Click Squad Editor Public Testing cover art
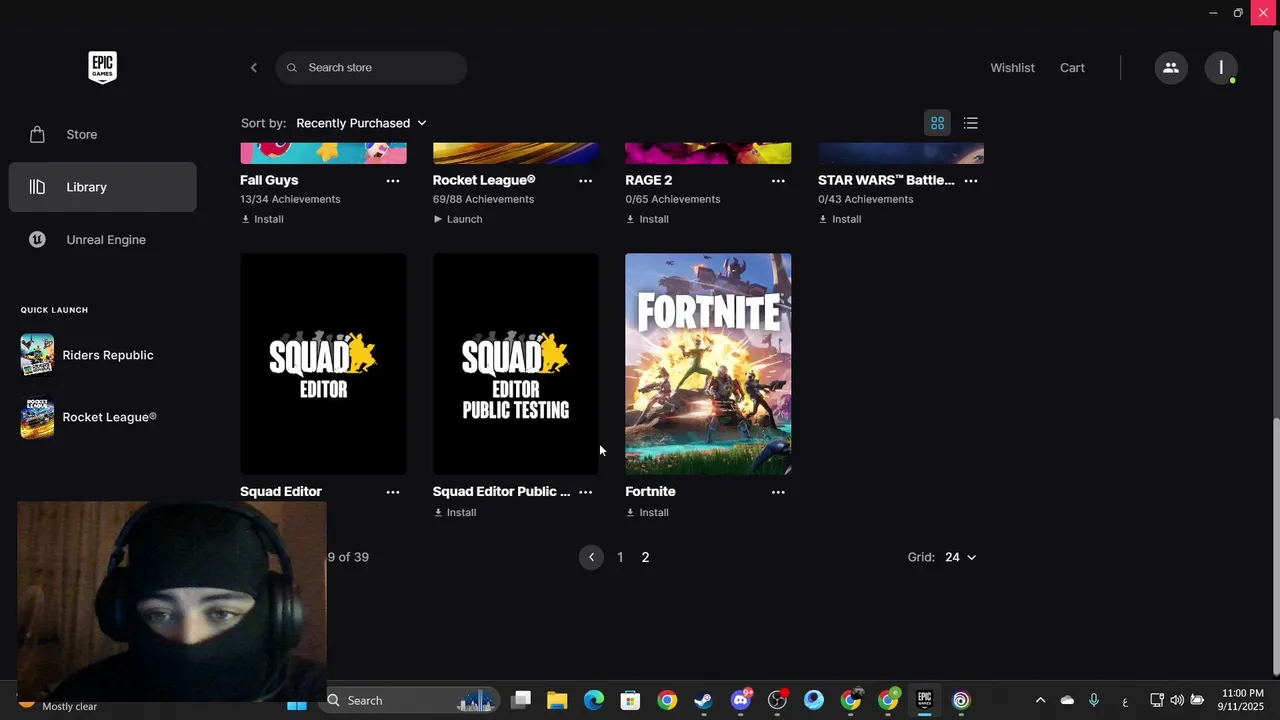Screen dimensions: 1280x720 (x=516, y=364)
